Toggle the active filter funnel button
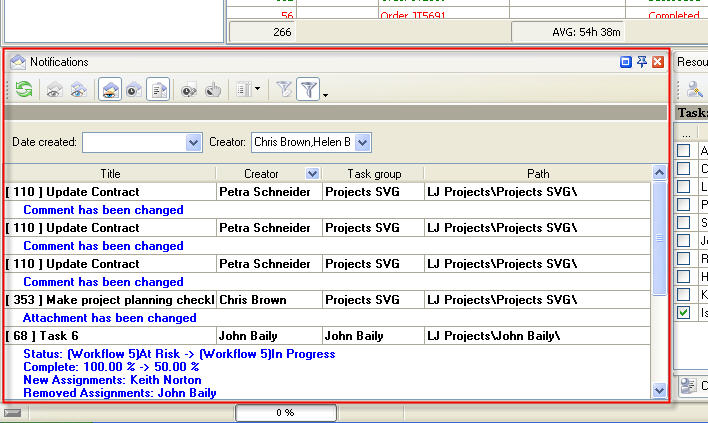 tap(309, 90)
